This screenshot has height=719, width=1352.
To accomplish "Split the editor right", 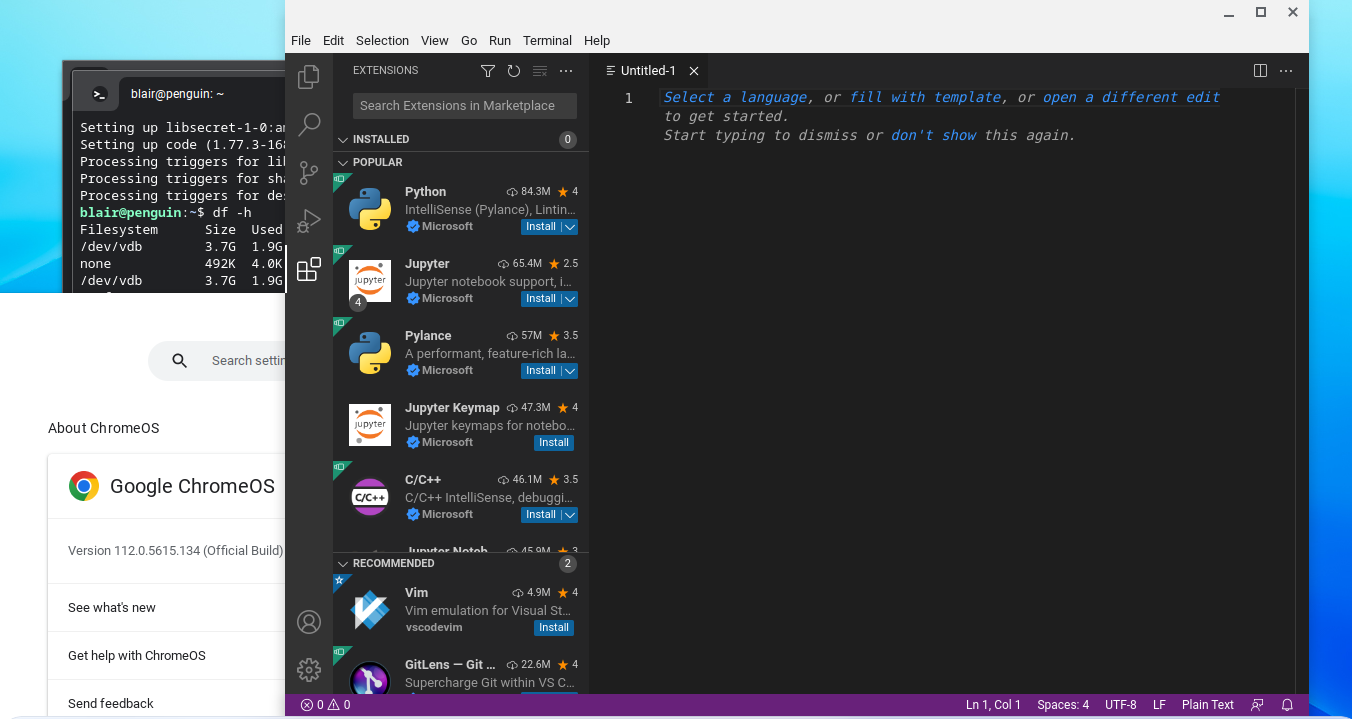I will click(x=1260, y=71).
